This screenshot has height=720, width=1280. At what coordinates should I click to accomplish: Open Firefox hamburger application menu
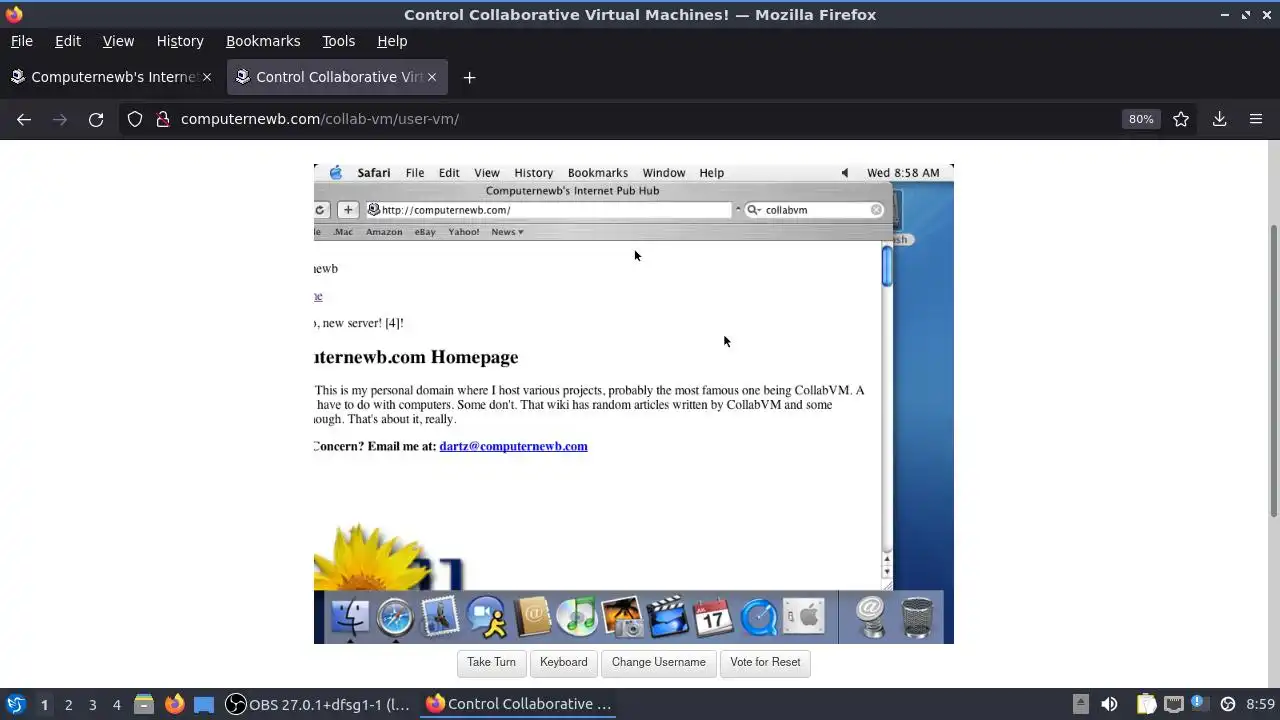point(1256,119)
